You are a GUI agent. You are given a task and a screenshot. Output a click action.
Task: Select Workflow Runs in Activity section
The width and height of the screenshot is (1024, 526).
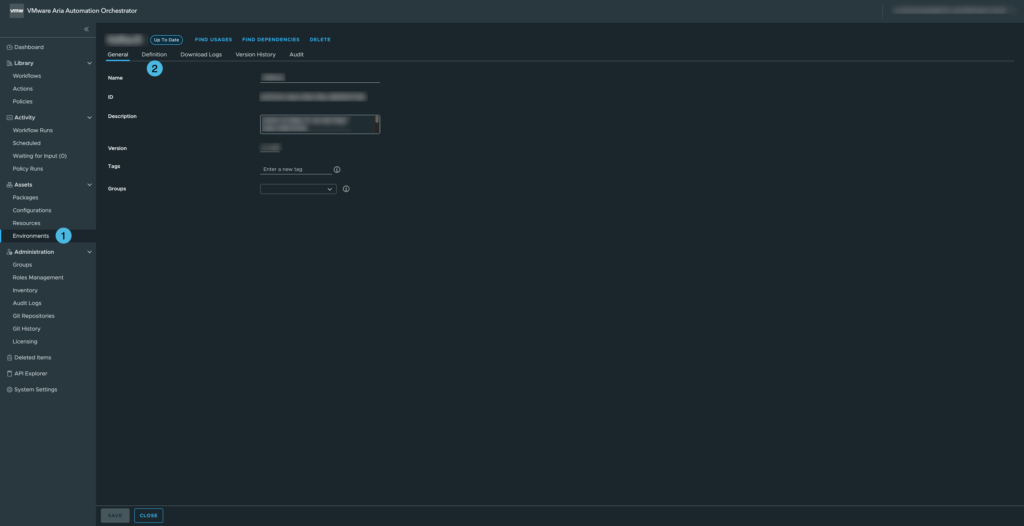click(33, 130)
